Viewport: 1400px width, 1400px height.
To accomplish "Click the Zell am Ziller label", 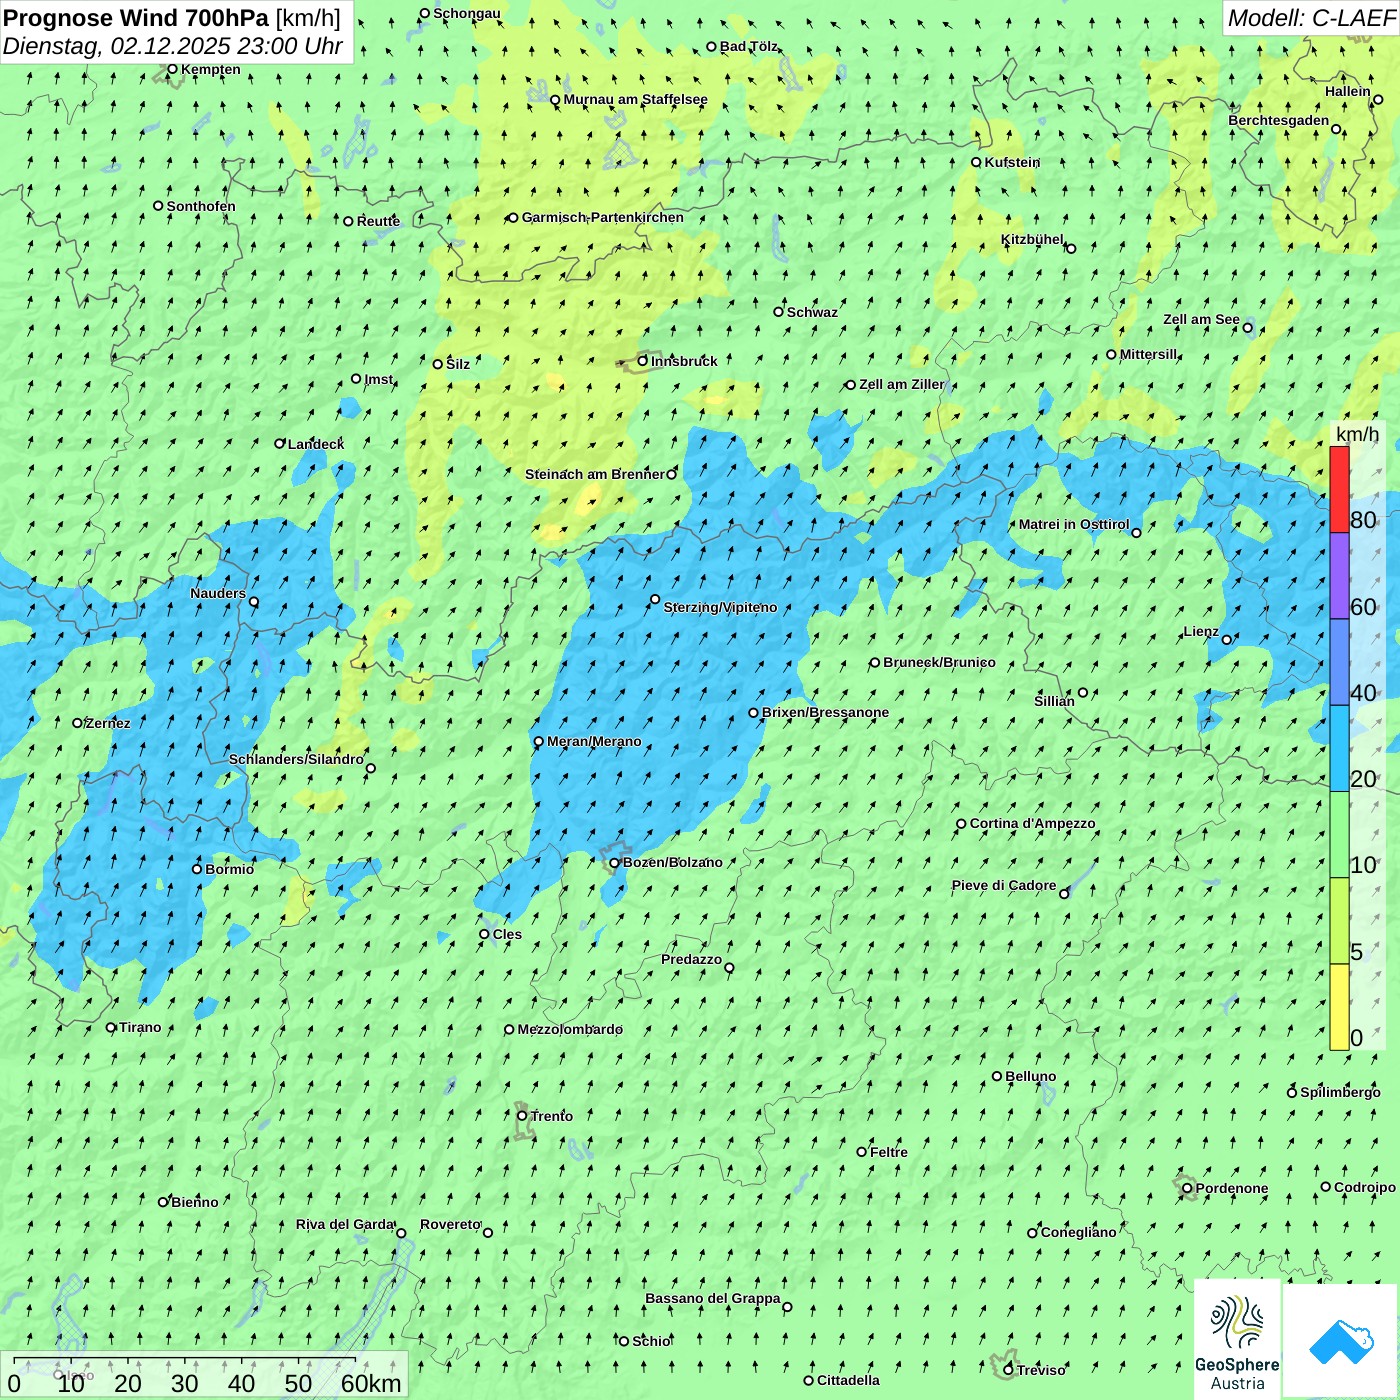I will (901, 384).
